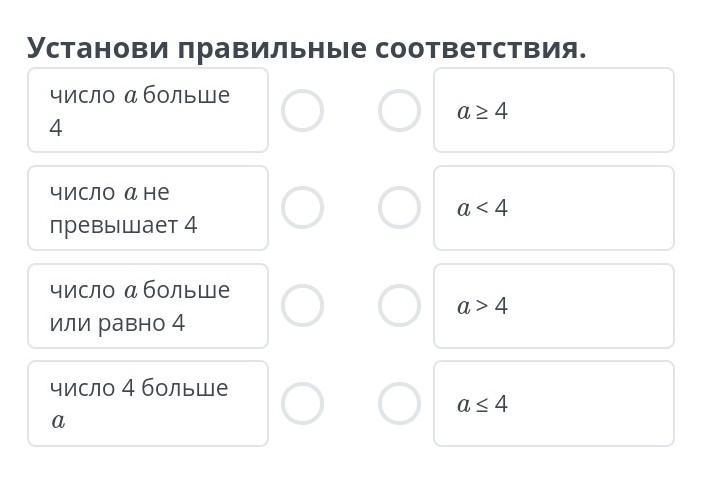Image resolution: width=711 pixels, height=496 pixels.
Task: Click the 'число 4 больше a' statement card
Action: pos(148,403)
